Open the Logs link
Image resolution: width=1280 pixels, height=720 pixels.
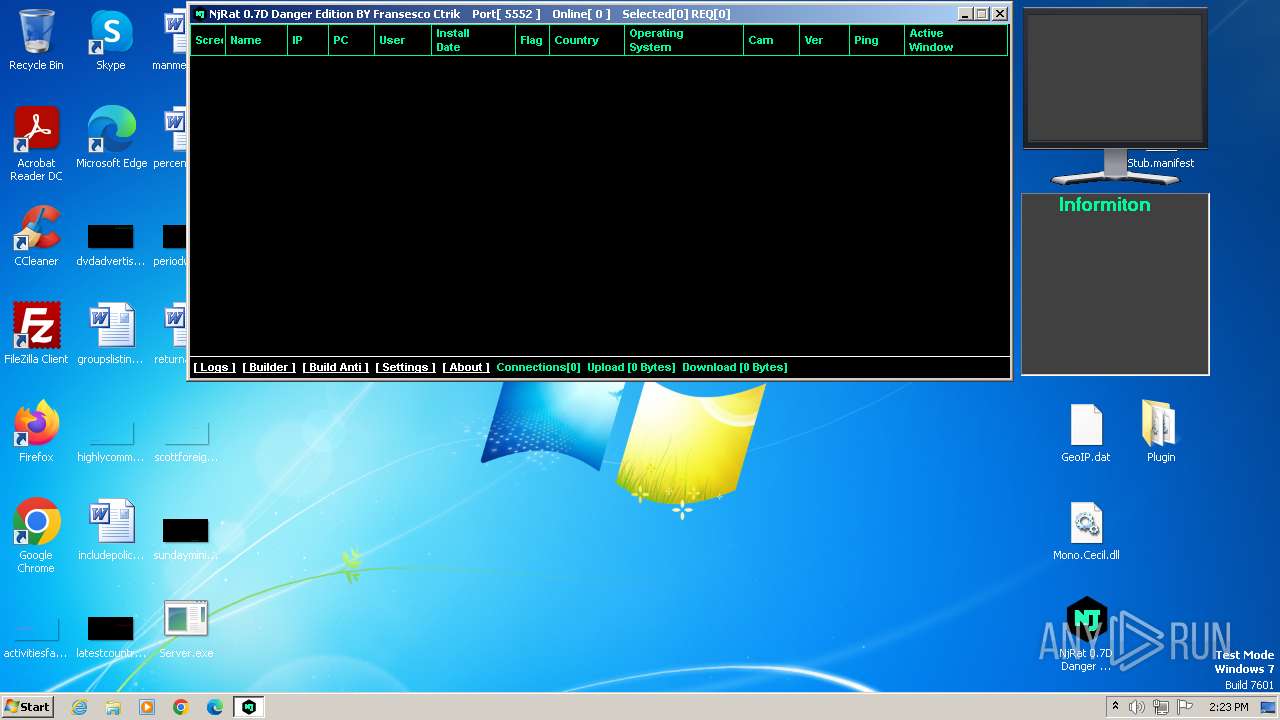pyautogui.click(x=214, y=367)
